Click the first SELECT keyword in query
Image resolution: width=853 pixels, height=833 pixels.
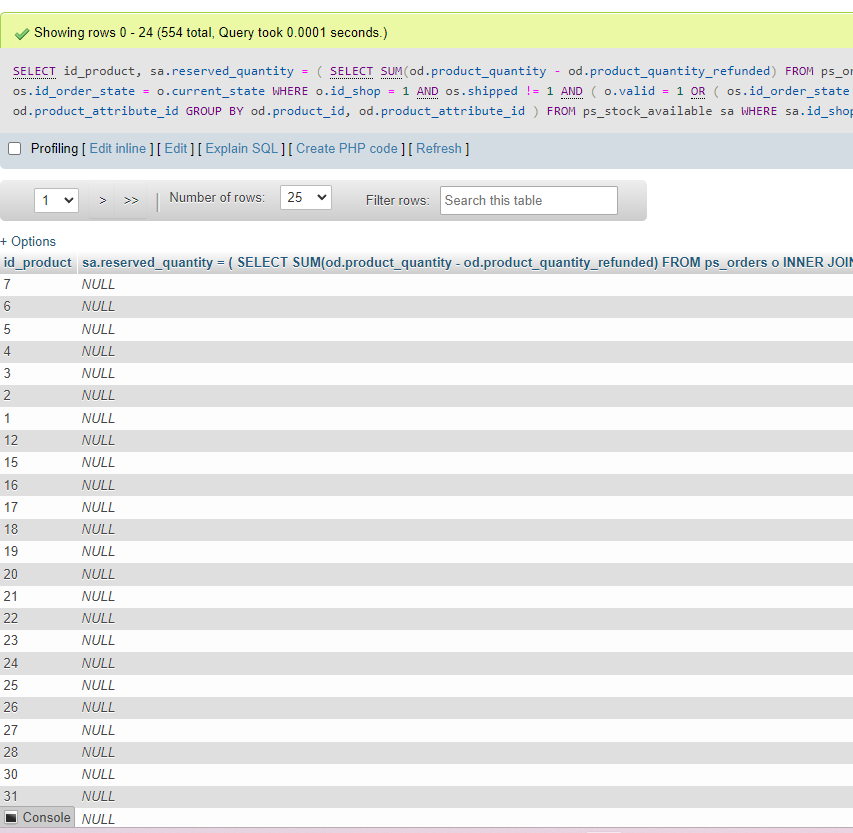point(34,71)
